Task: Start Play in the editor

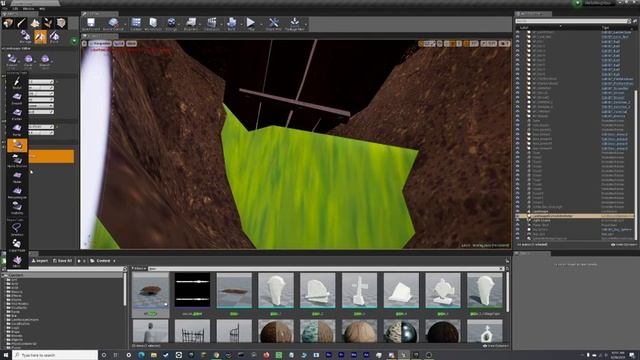Action: click(251, 24)
